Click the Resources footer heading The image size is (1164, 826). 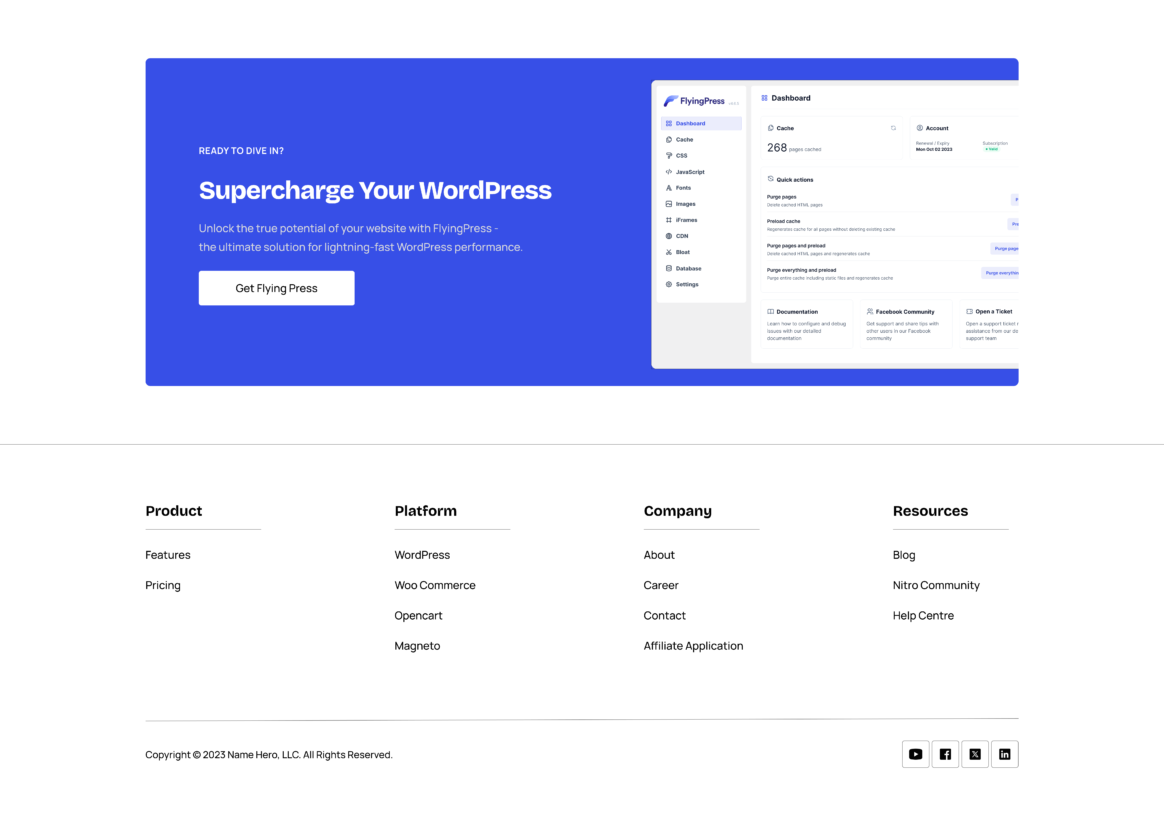[930, 511]
